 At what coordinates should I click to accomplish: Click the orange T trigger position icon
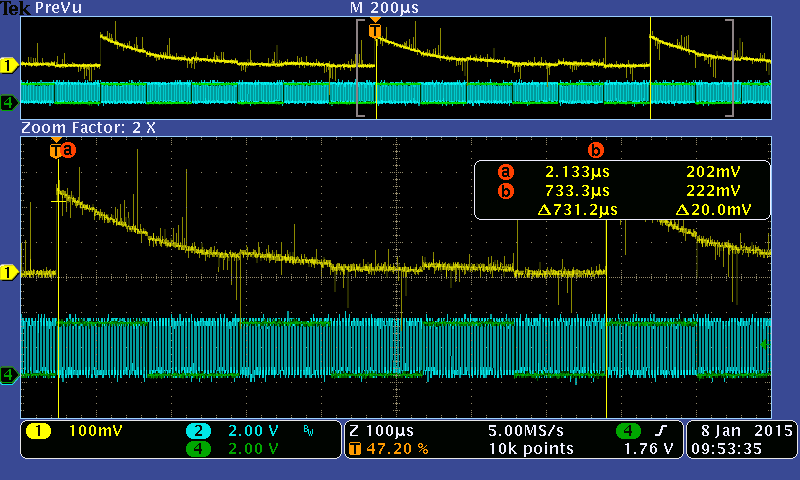point(355,449)
